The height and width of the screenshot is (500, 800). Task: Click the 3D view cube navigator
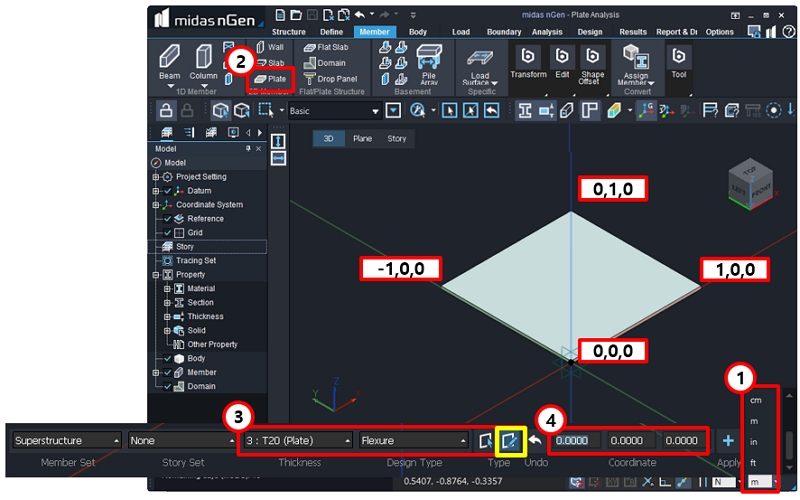coord(749,186)
